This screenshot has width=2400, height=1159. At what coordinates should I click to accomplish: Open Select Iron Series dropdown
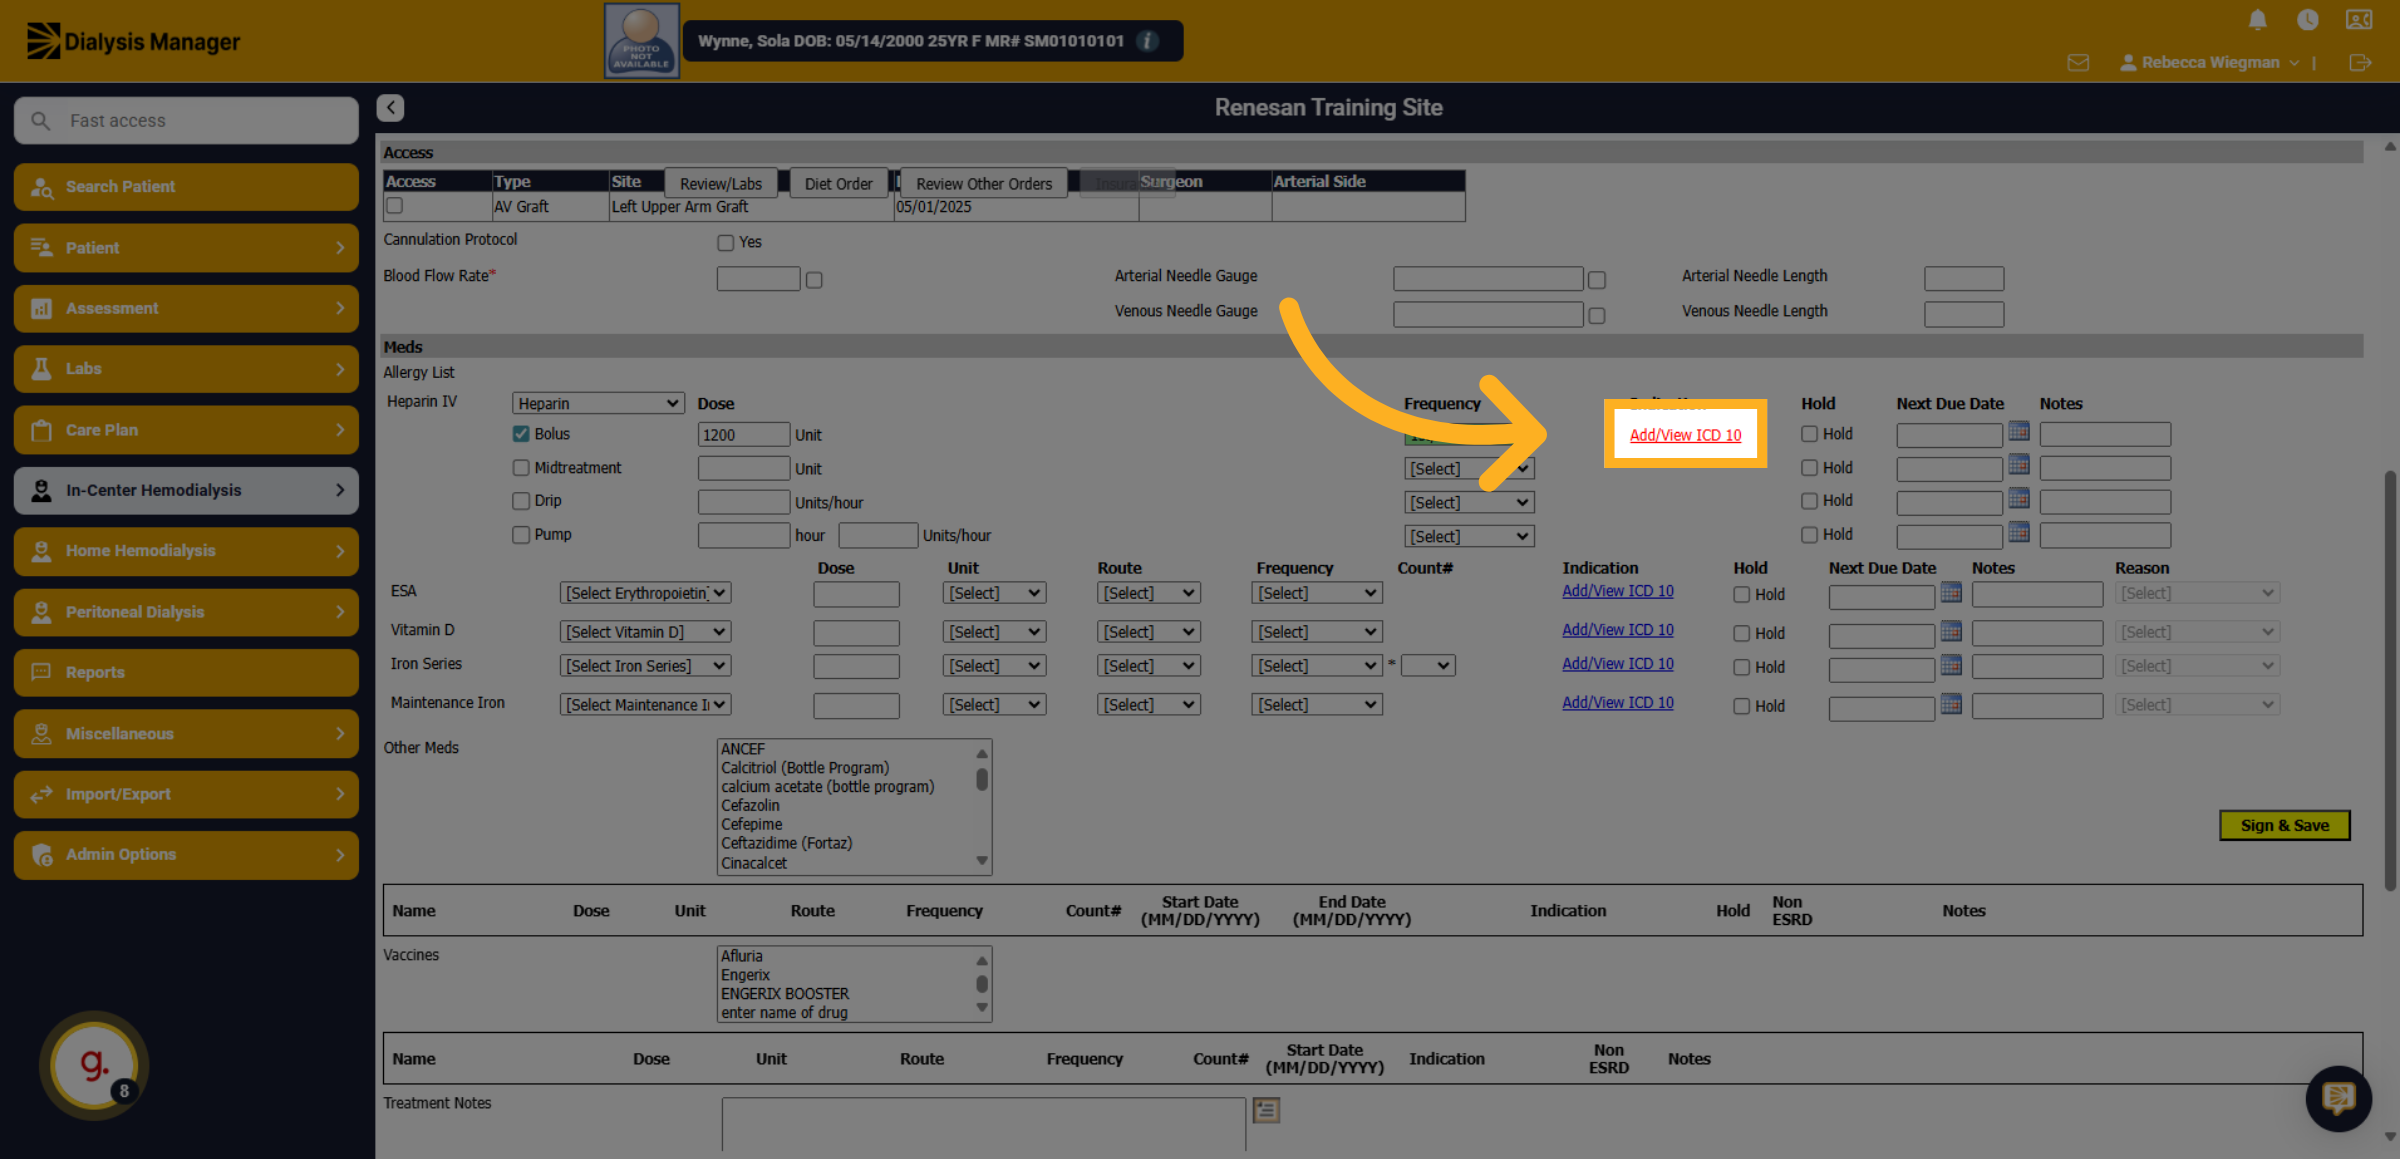pyautogui.click(x=645, y=666)
